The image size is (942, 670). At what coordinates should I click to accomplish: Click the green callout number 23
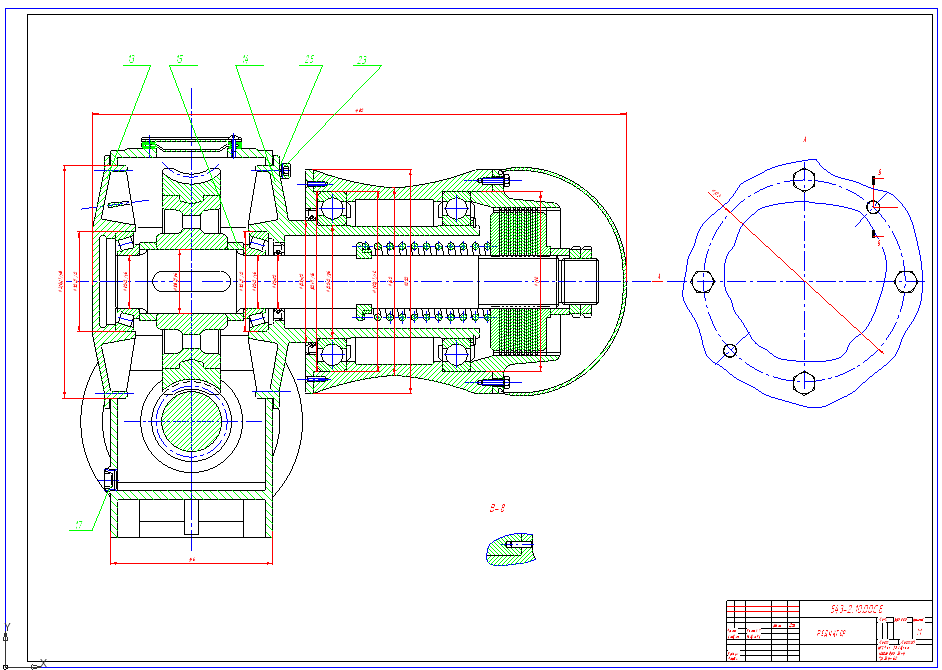point(362,60)
